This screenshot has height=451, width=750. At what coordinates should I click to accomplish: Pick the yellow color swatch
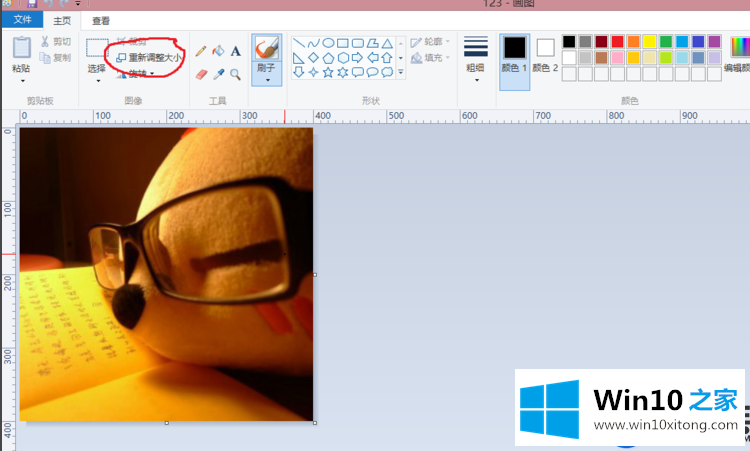(x=650, y=42)
